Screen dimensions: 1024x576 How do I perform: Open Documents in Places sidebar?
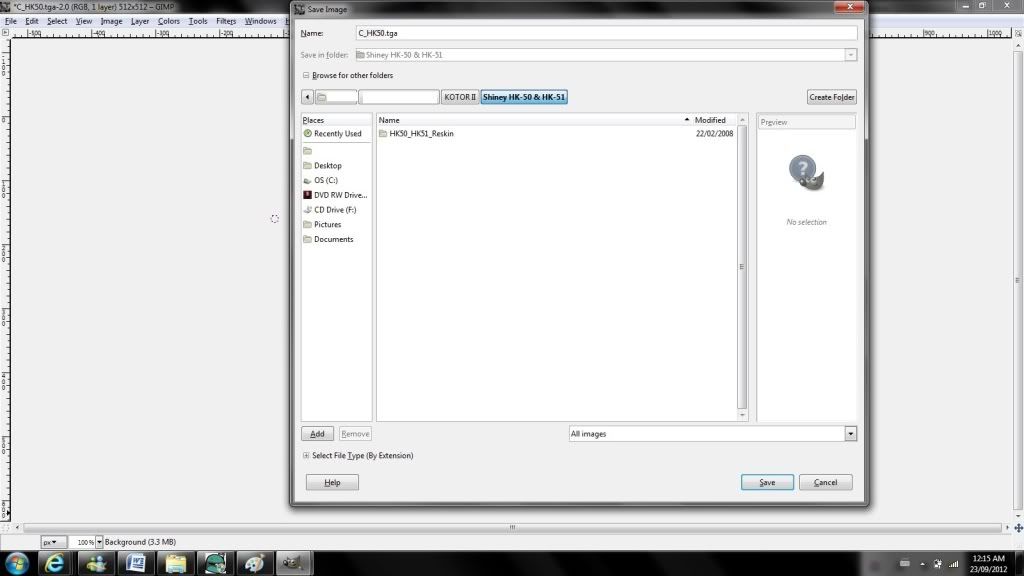pyautogui.click(x=333, y=240)
